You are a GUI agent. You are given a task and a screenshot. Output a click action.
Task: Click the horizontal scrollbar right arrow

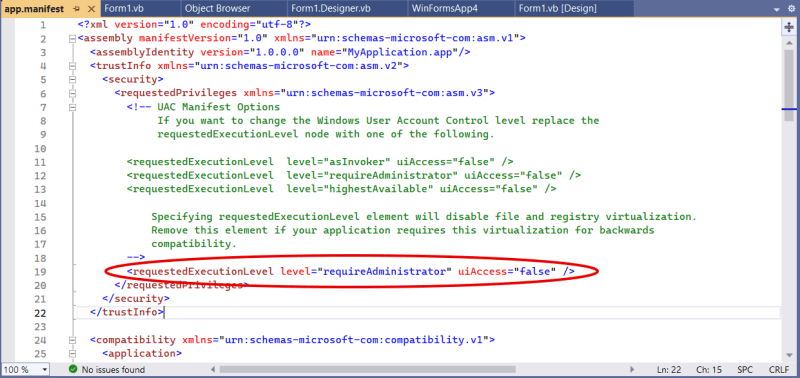point(632,369)
